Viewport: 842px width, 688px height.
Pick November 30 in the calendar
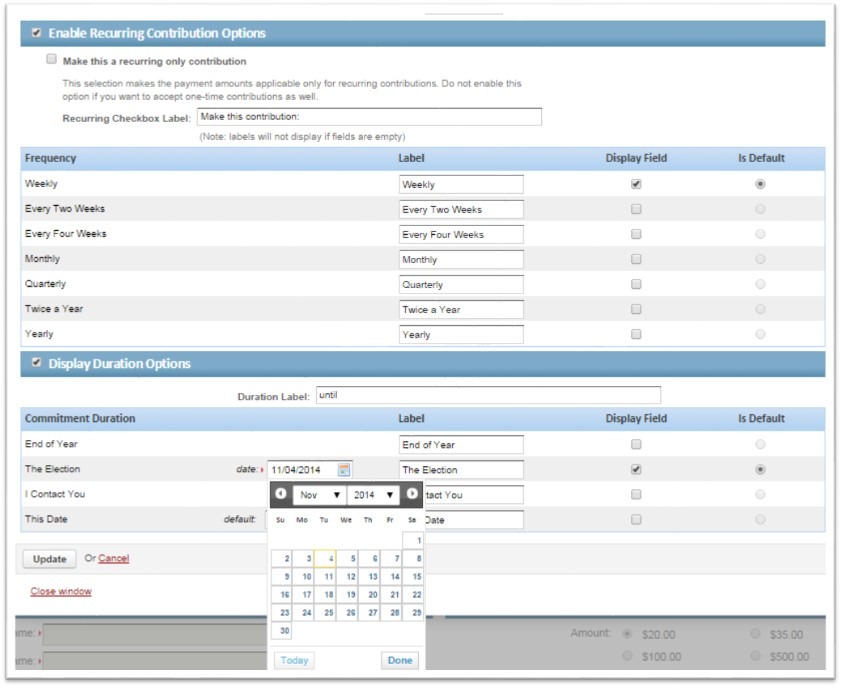(x=281, y=631)
